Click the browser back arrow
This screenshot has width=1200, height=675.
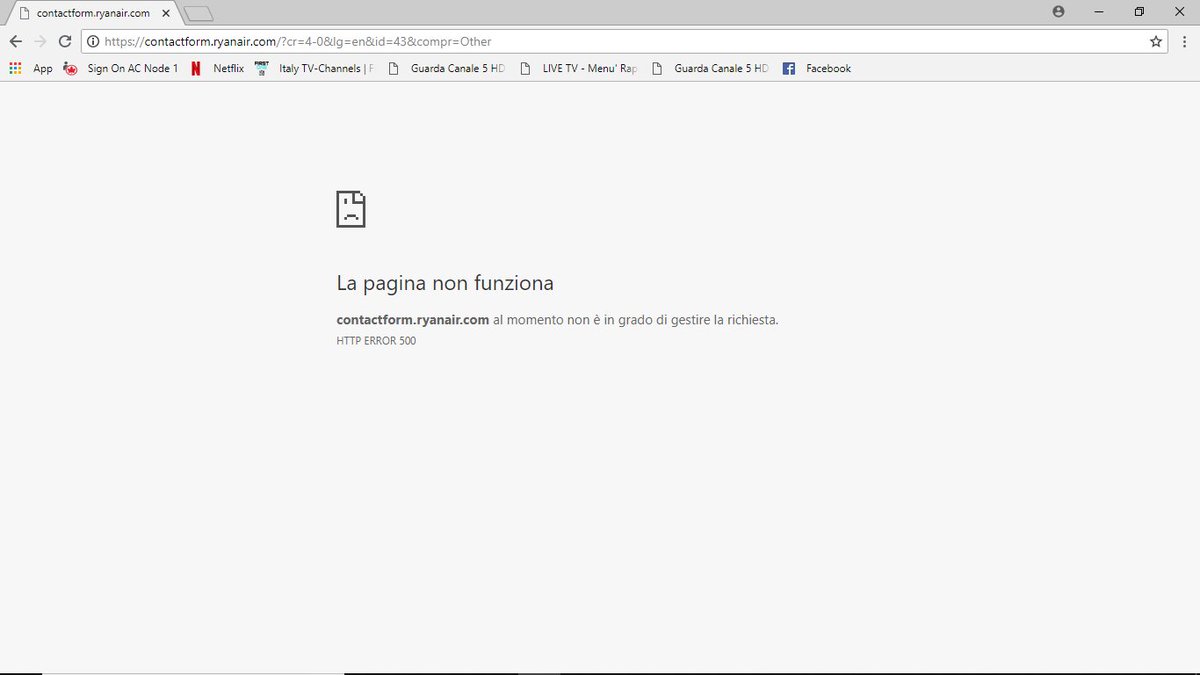click(x=15, y=41)
